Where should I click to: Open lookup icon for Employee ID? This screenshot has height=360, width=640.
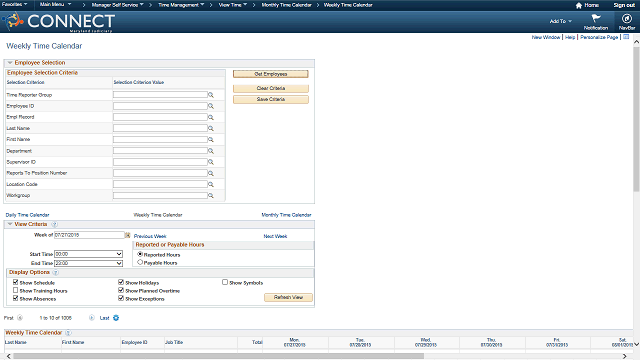pos(211,106)
